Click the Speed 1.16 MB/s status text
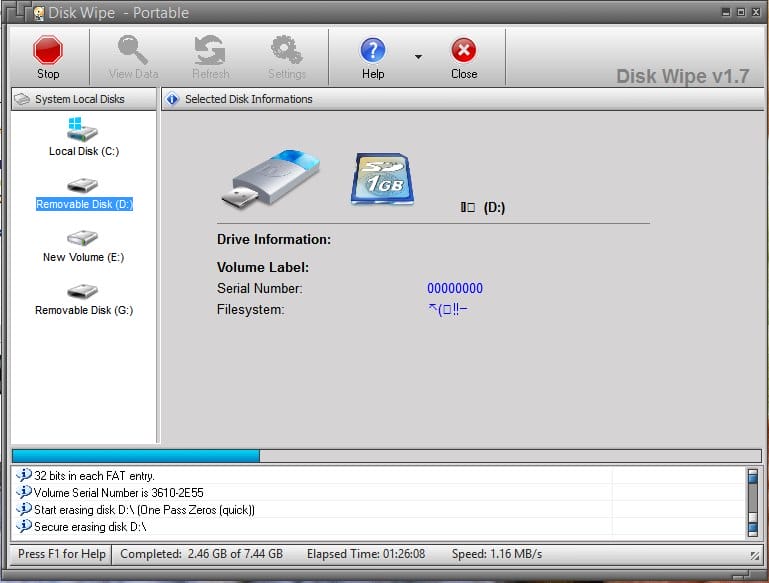The height and width of the screenshot is (583, 769). (497, 554)
